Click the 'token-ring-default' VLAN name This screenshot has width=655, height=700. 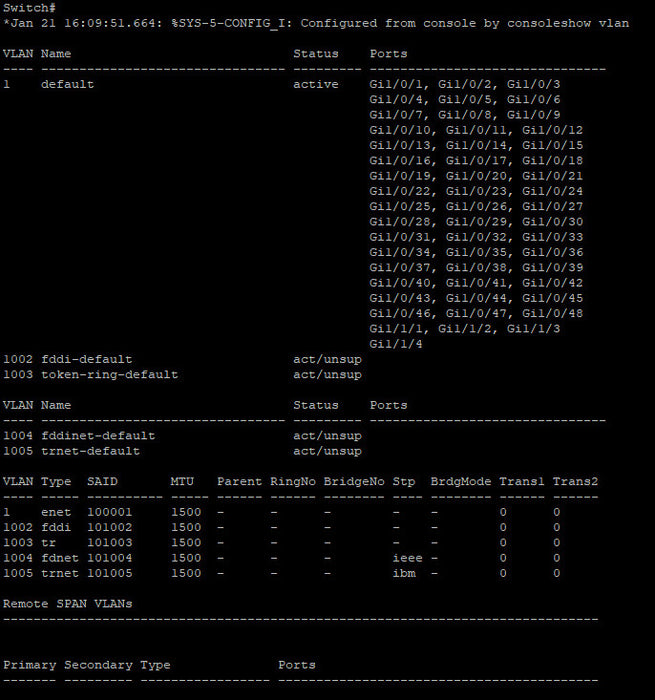click(x=109, y=375)
